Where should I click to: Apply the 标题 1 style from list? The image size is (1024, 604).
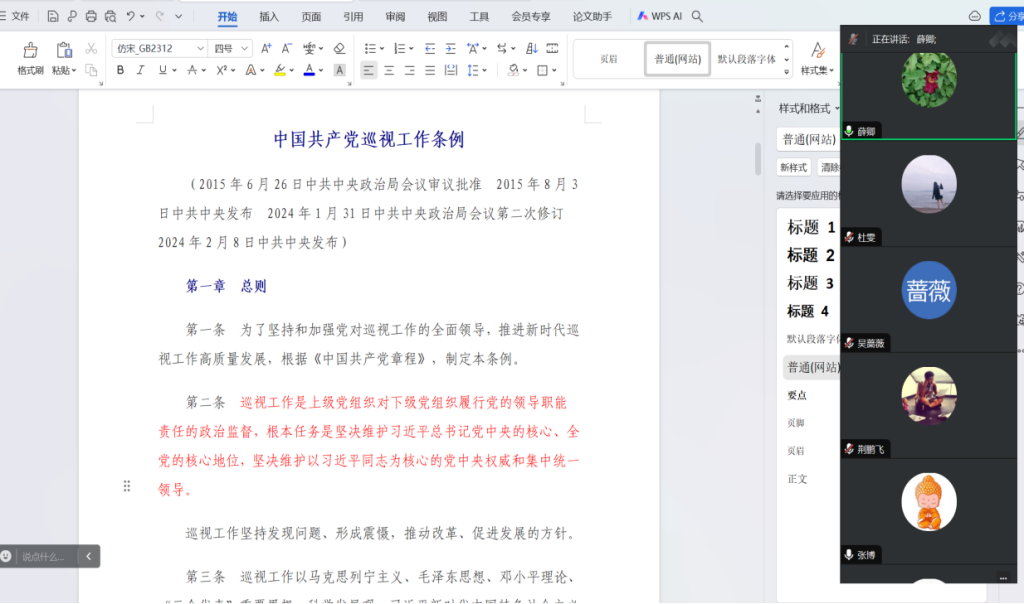point(810,227)
